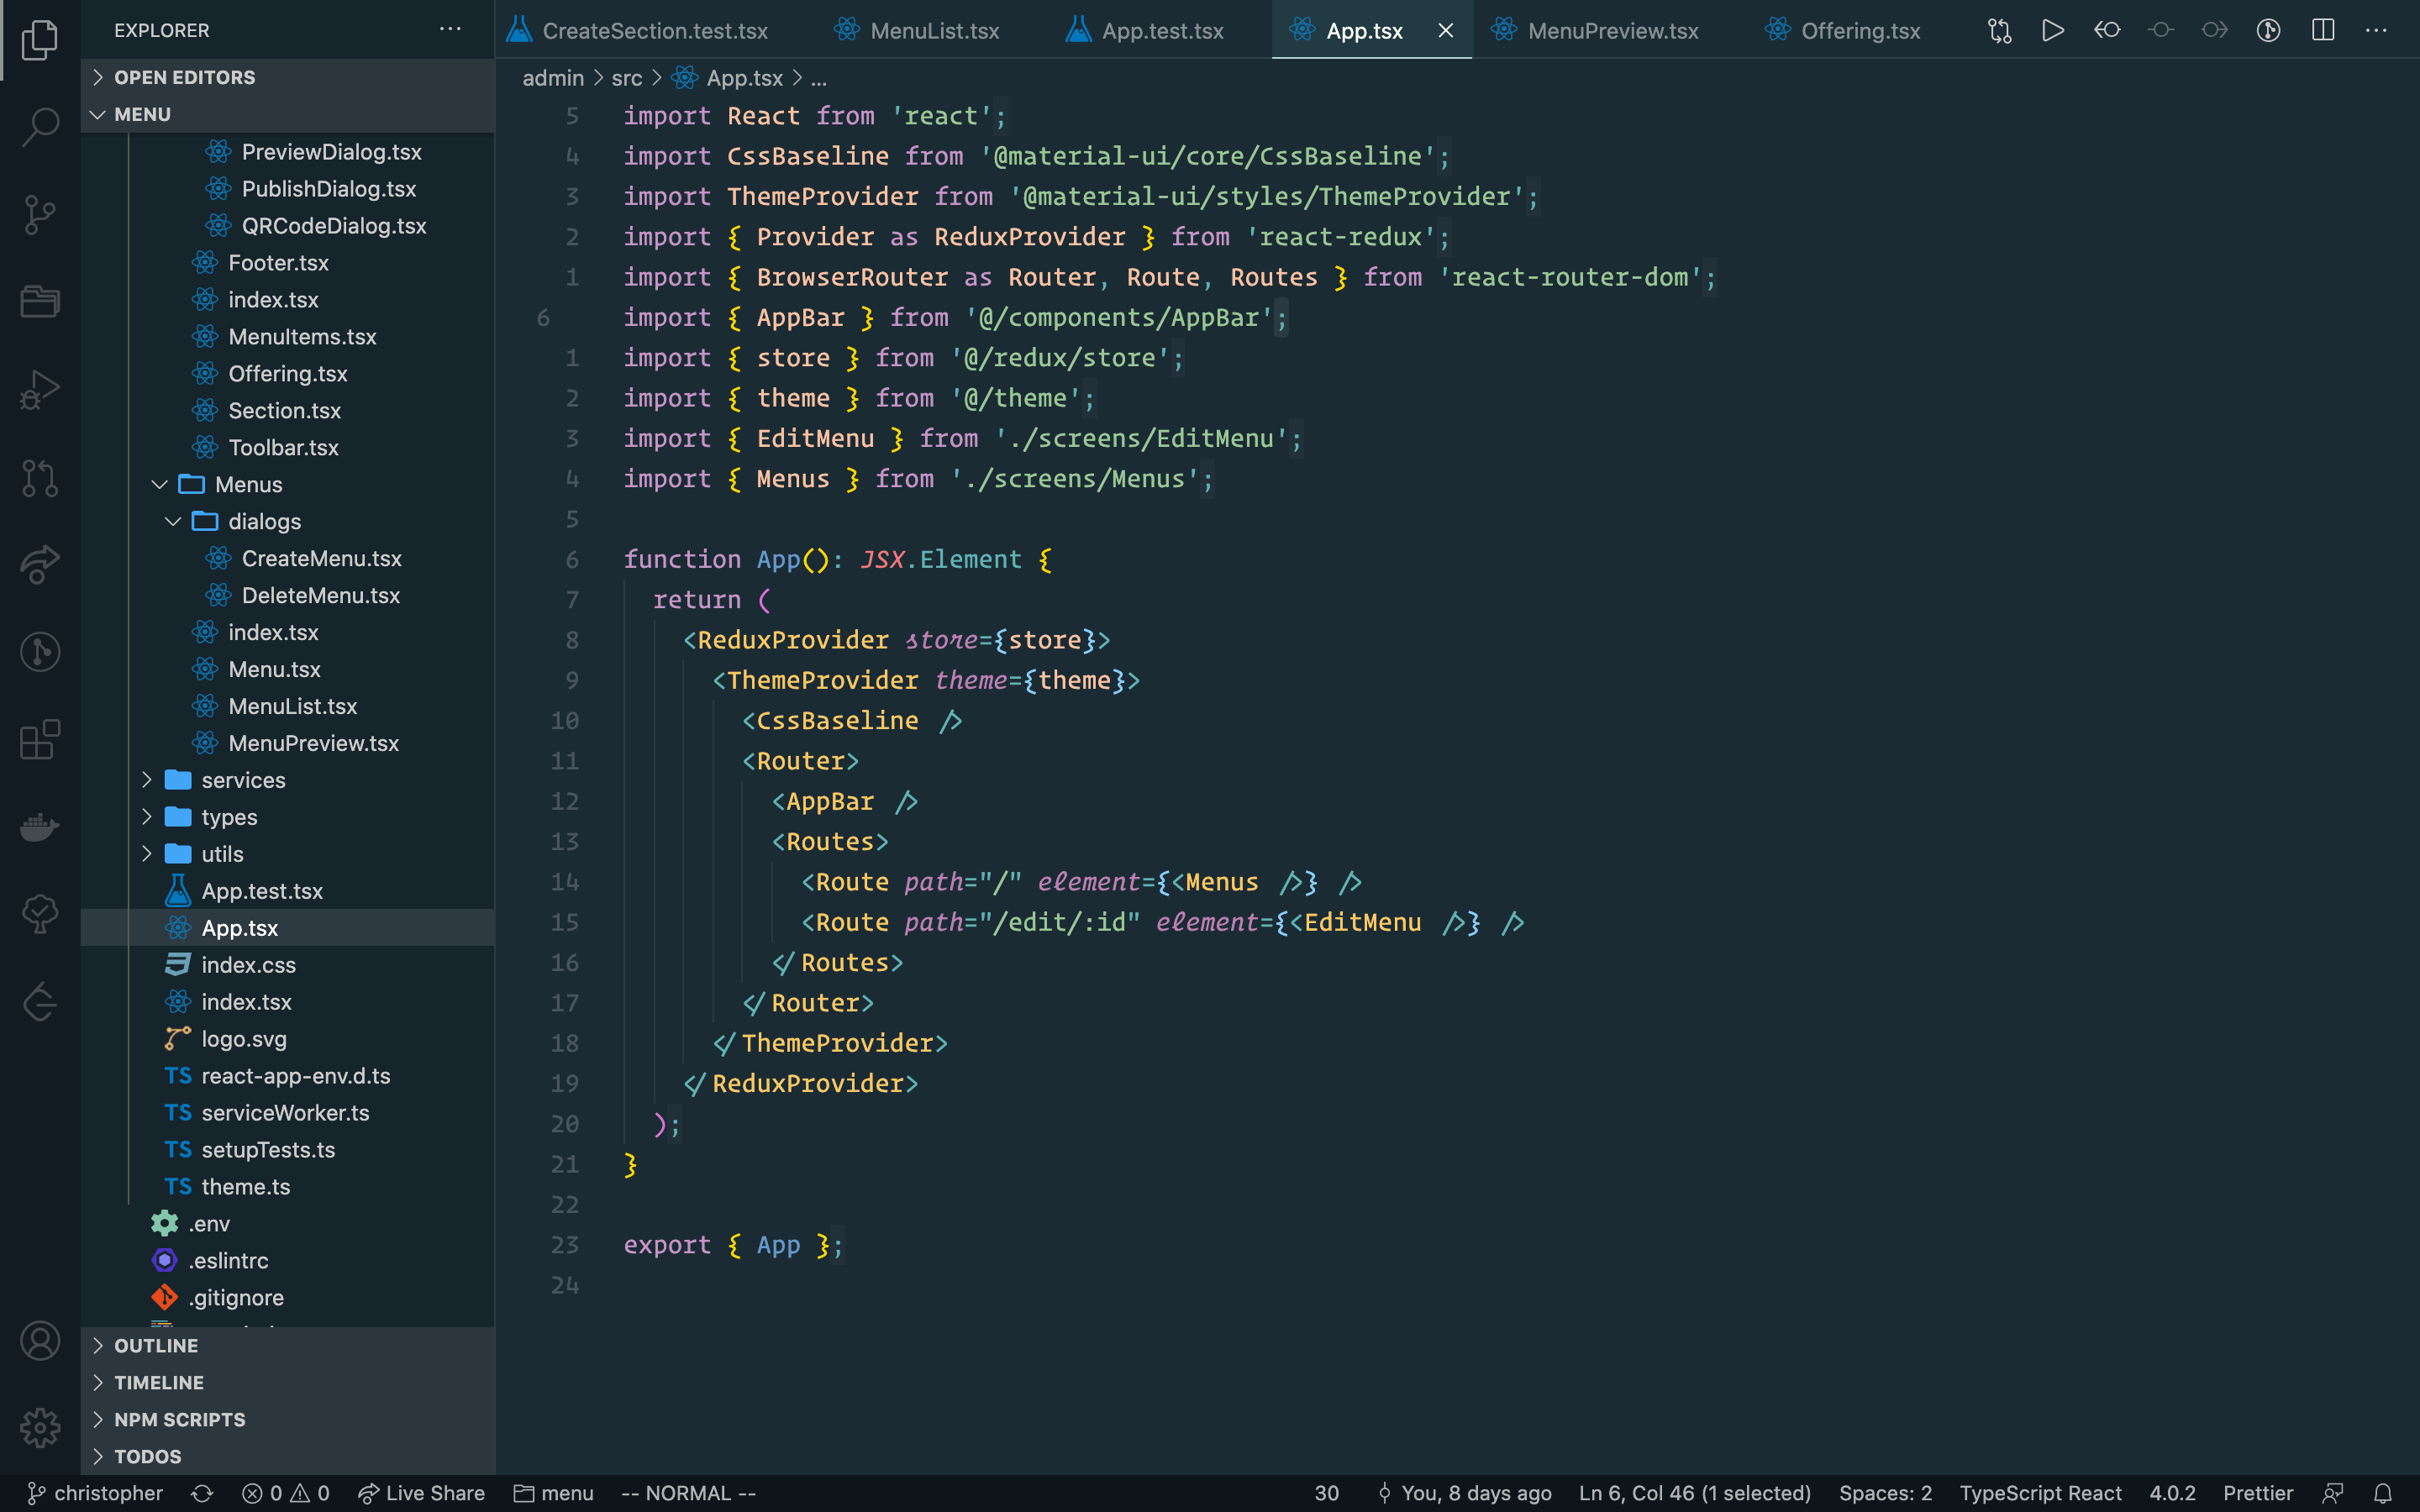Click the Run play icon in editor toolbar
This screenshot has width=2420, height=1512.
click(2052, 31)
